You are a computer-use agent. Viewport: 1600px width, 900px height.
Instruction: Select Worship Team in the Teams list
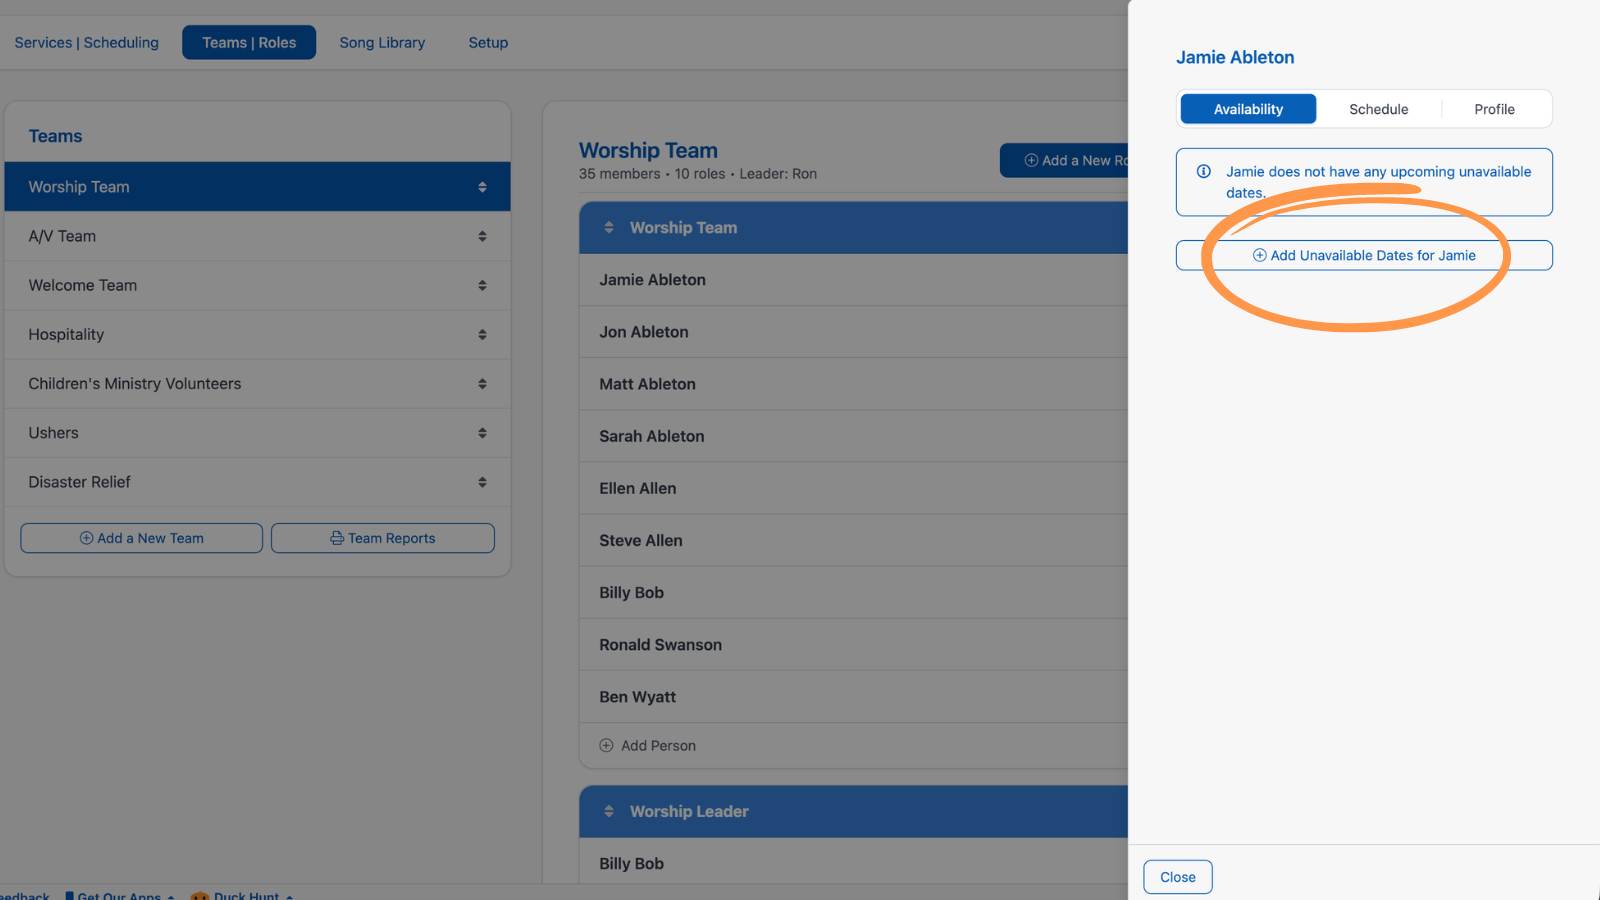coord(257,187)
